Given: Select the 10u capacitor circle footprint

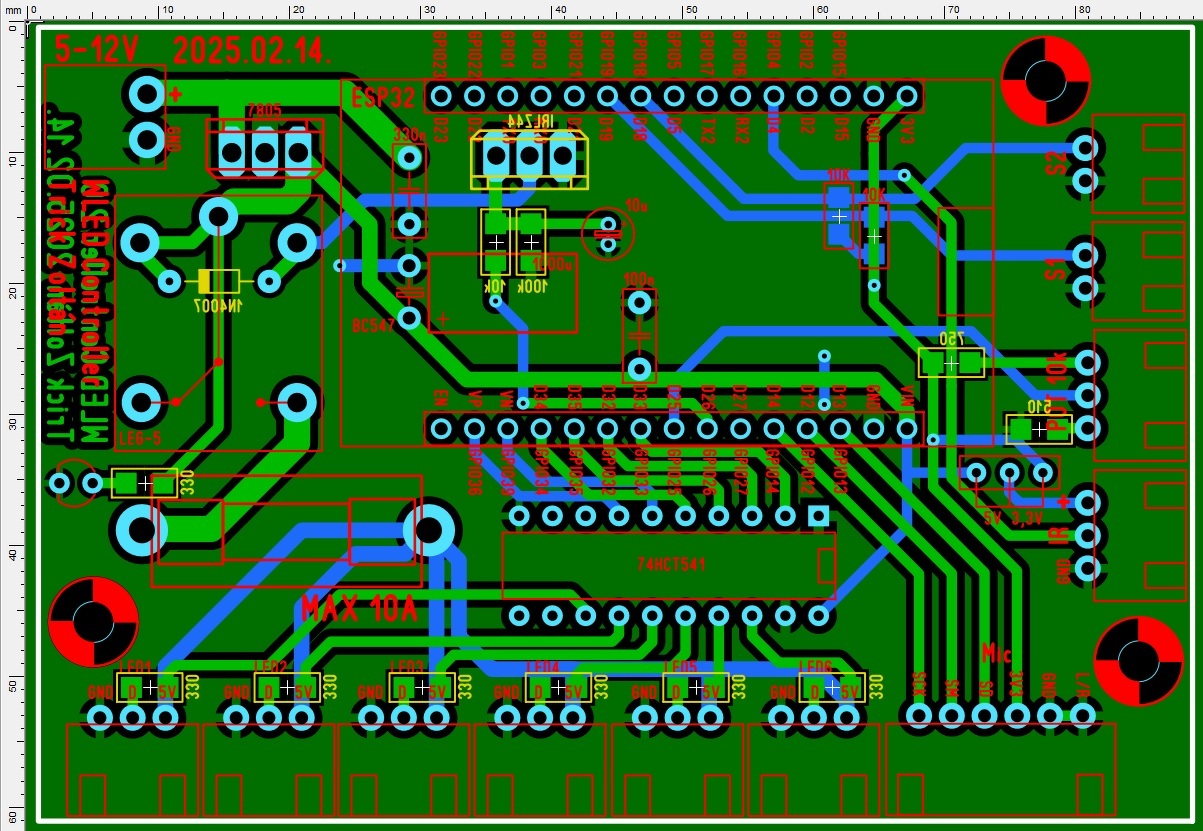Looking at the screenshot, I should point(608,237).
